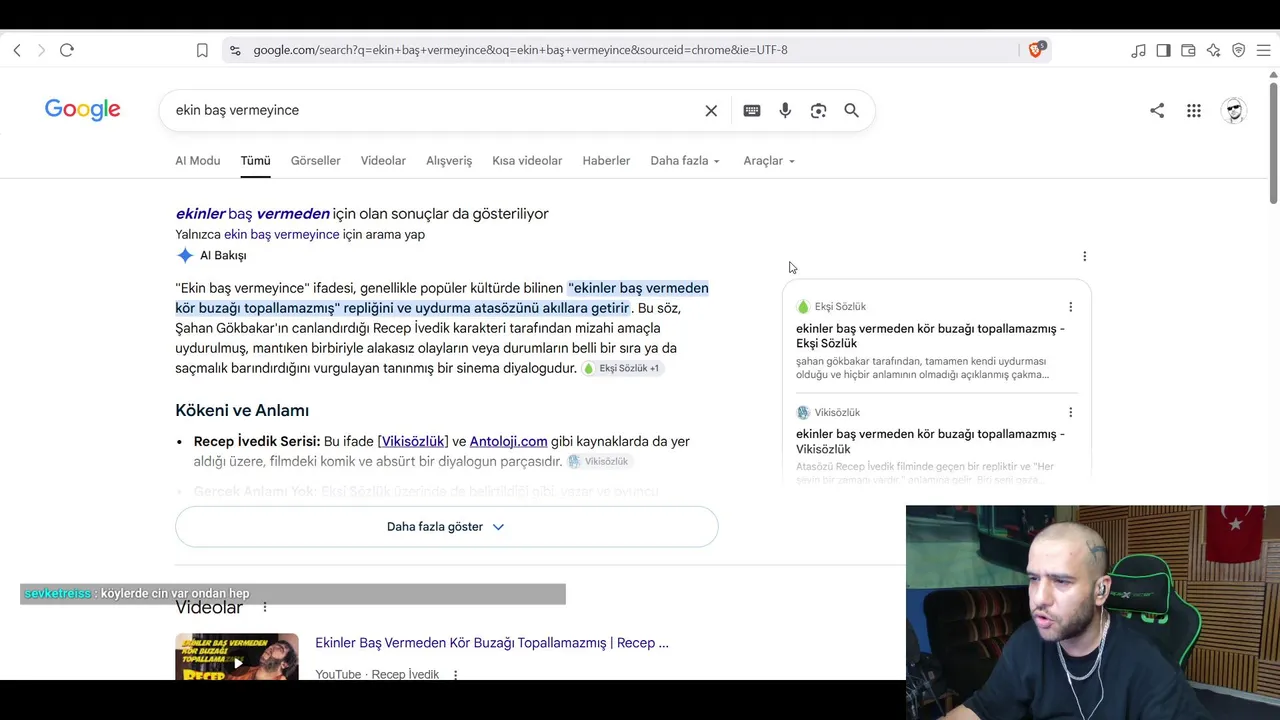Screen dimensions: 1280x720
Task: Follow the Antoloji.com link
Action: point(508,441)
